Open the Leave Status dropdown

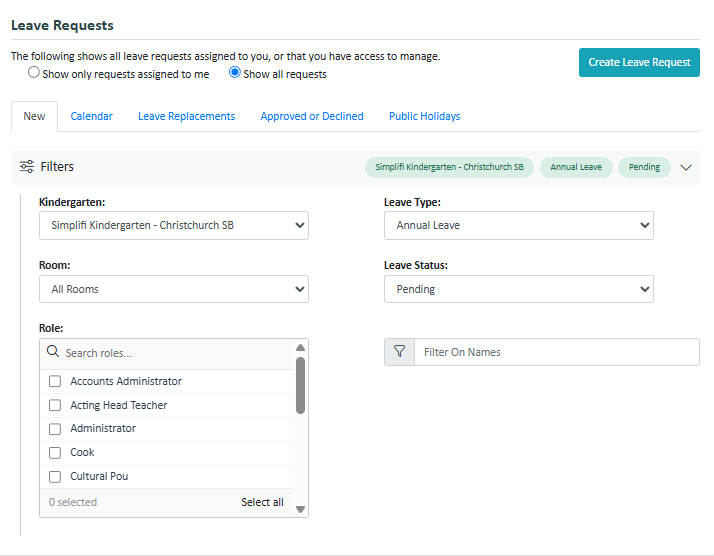coord(519,289)
